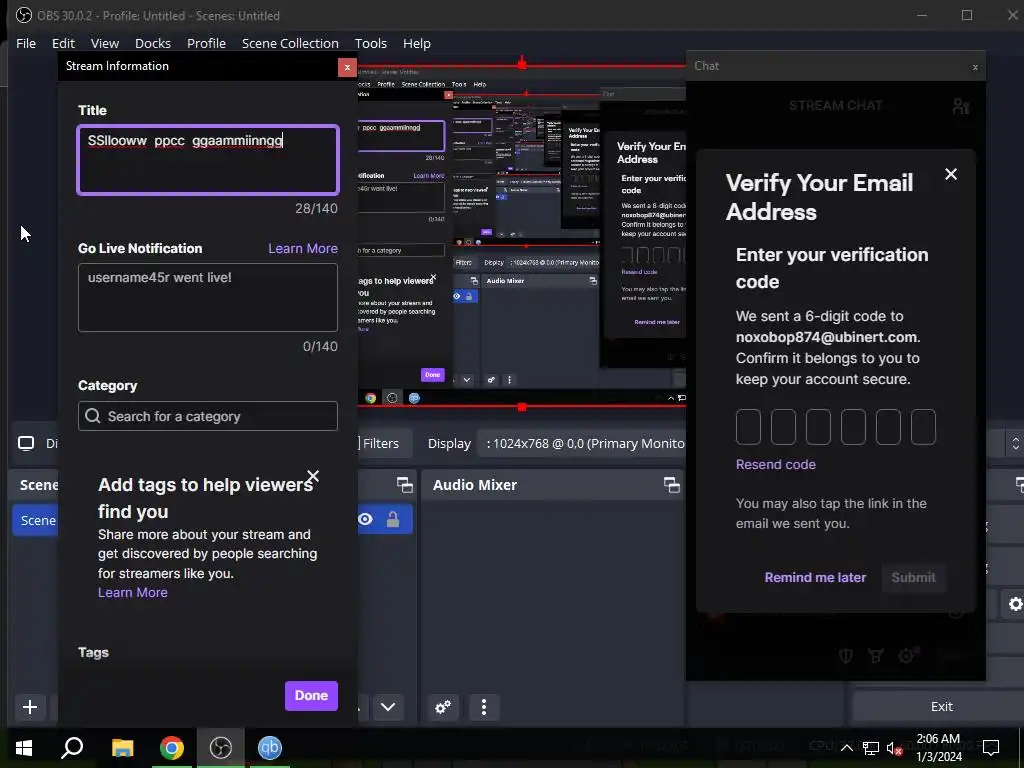Open qBittorrent from the taskbar

click(270, 748)
